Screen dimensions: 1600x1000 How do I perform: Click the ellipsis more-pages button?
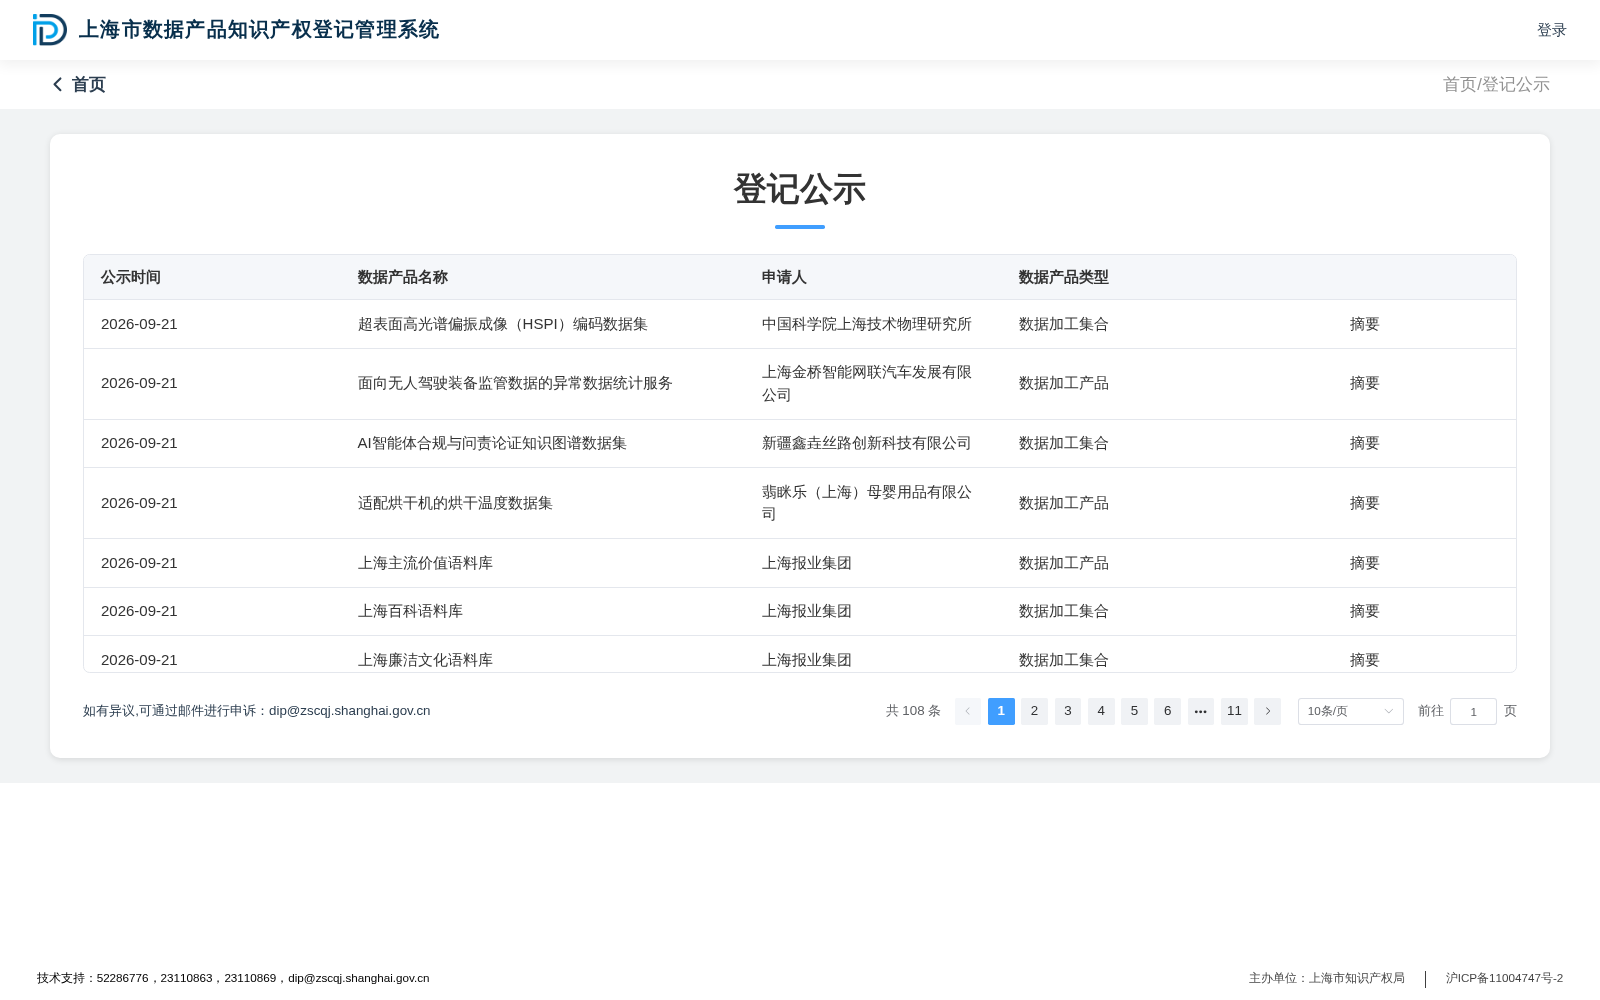(x=1201, y=711)
